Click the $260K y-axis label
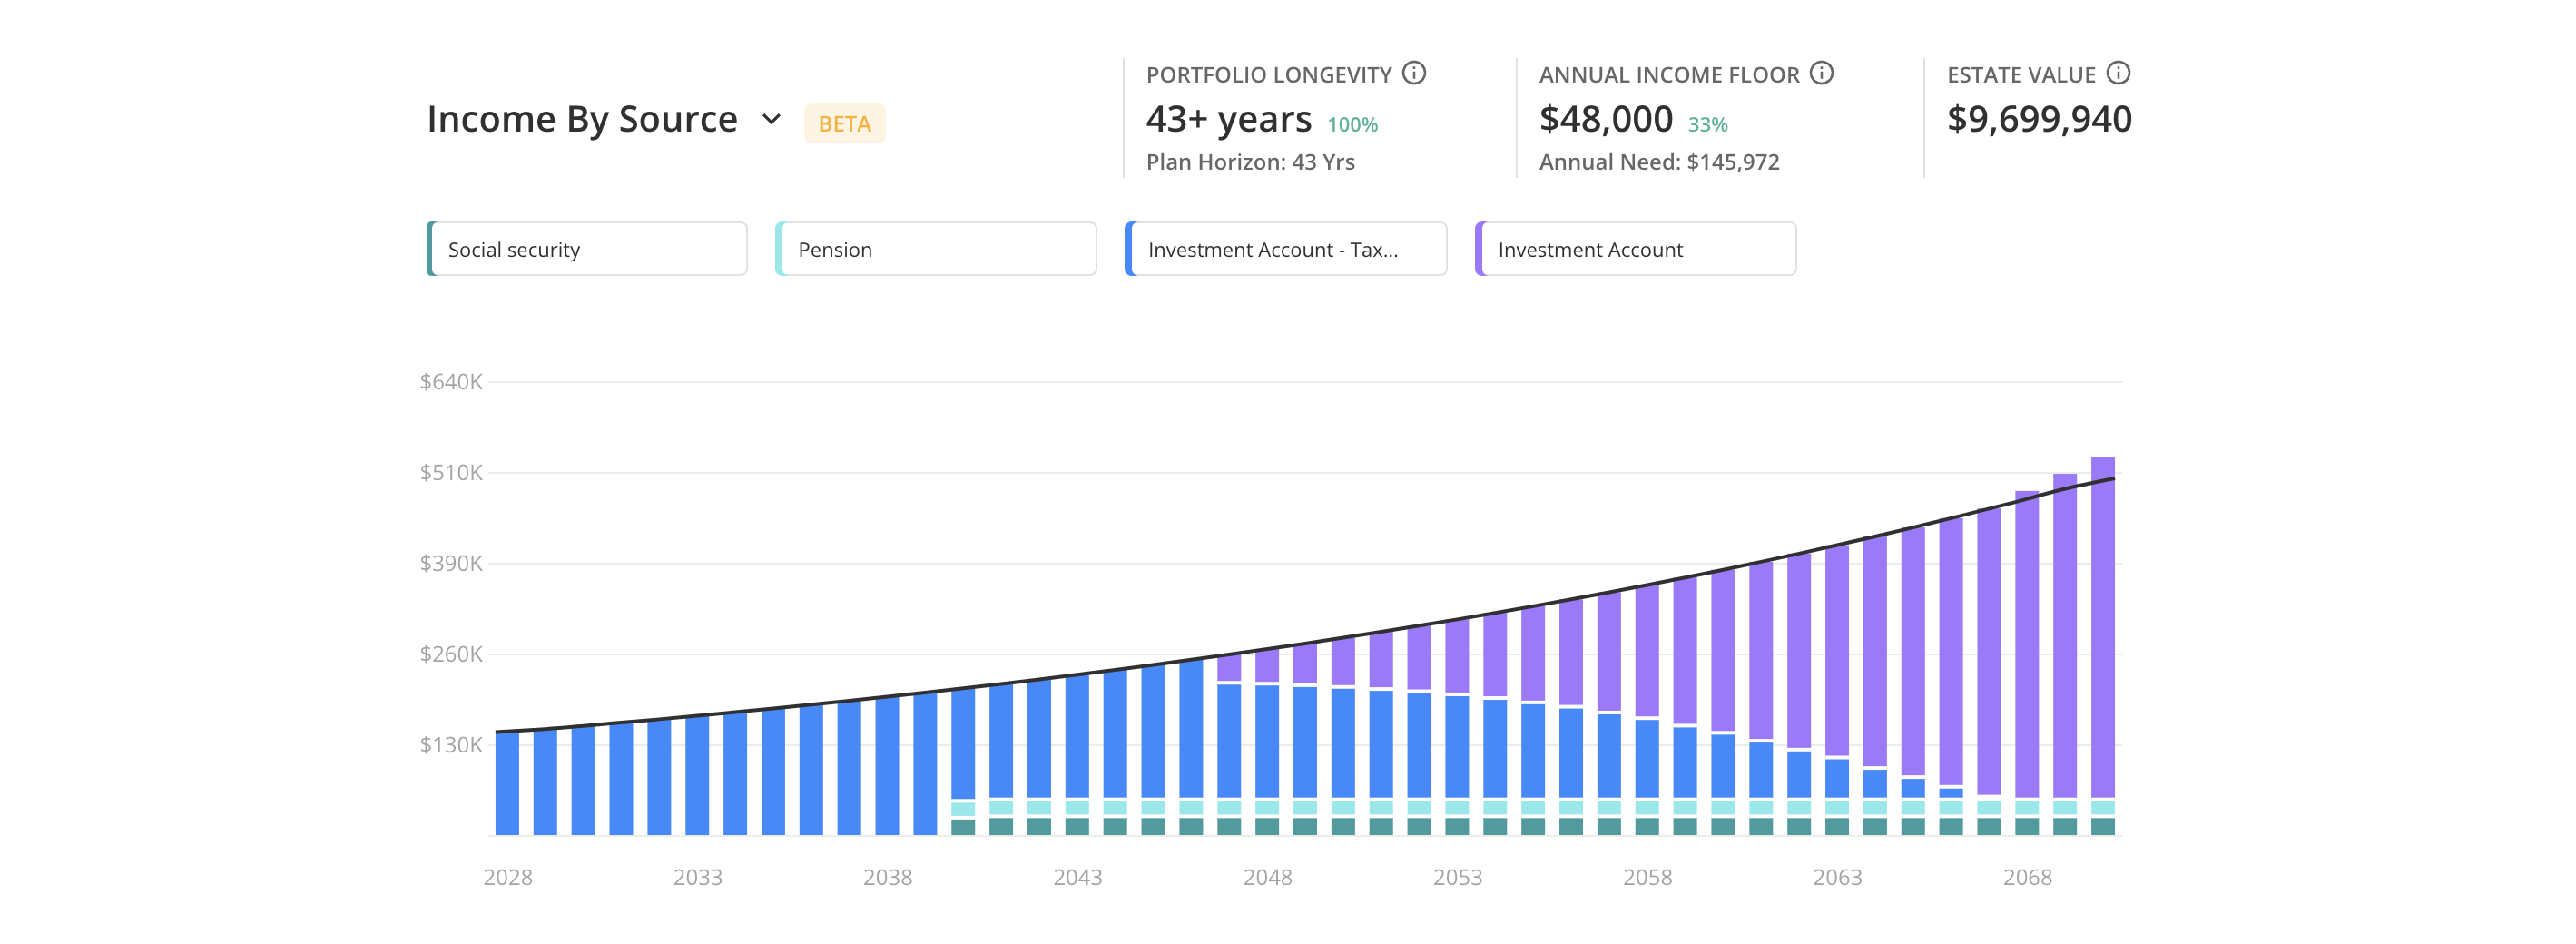2576x944 pixels. click(x=451, y=654)
